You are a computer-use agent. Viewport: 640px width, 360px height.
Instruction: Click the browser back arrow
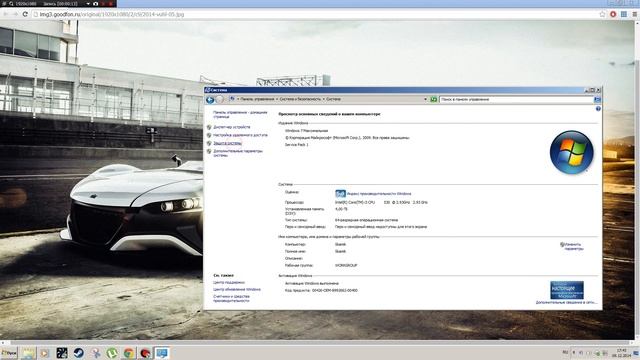pos(5,14)
